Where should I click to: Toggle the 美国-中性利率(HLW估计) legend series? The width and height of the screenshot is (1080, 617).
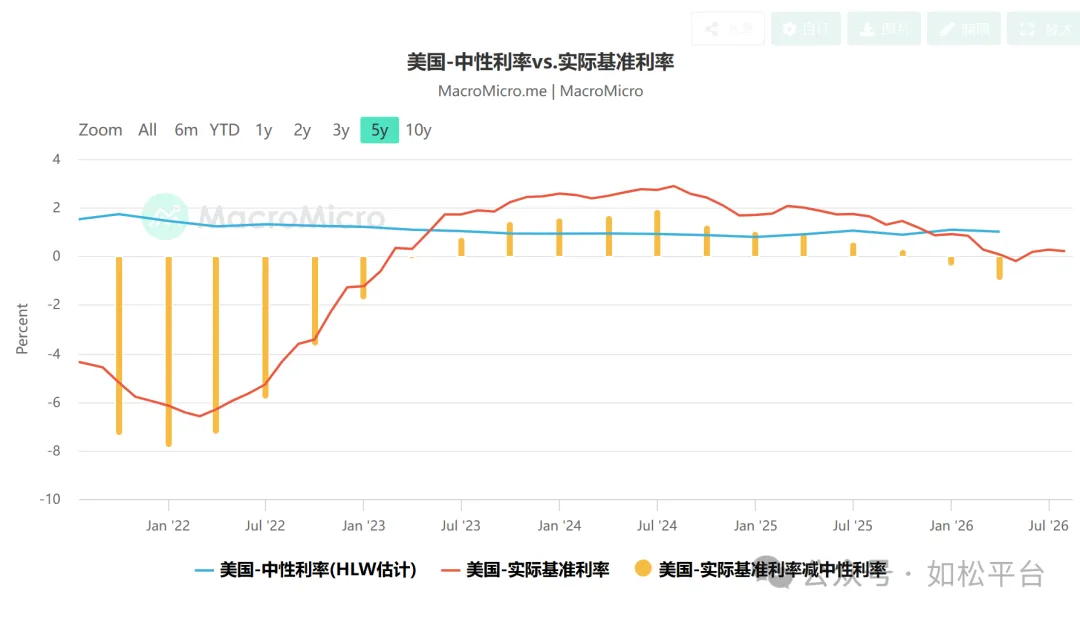pos(305,569)
